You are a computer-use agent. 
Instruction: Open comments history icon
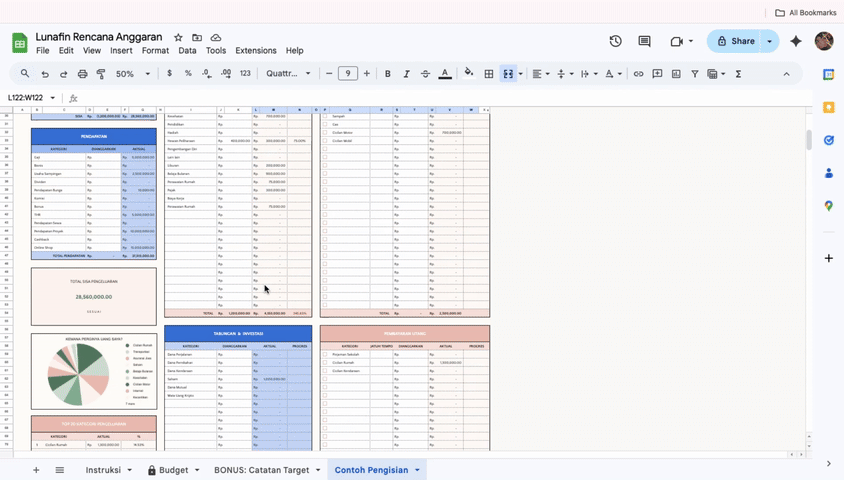(645, 41)
